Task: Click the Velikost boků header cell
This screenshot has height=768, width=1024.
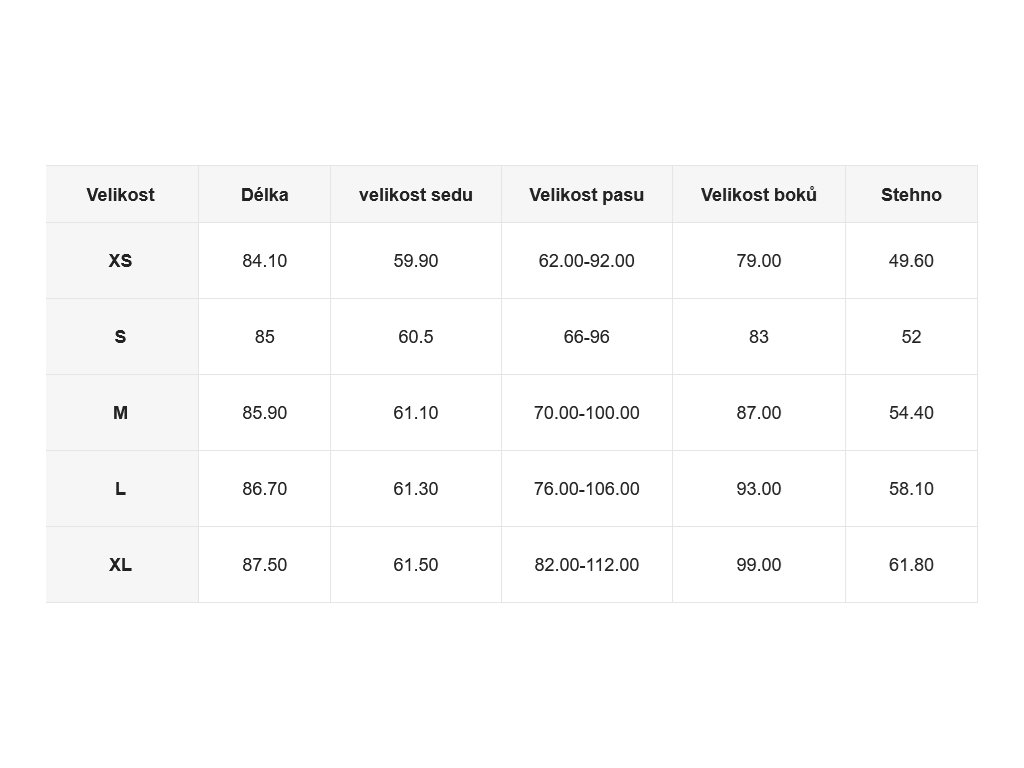Action: pyautogui.click(x=759, y=195)
